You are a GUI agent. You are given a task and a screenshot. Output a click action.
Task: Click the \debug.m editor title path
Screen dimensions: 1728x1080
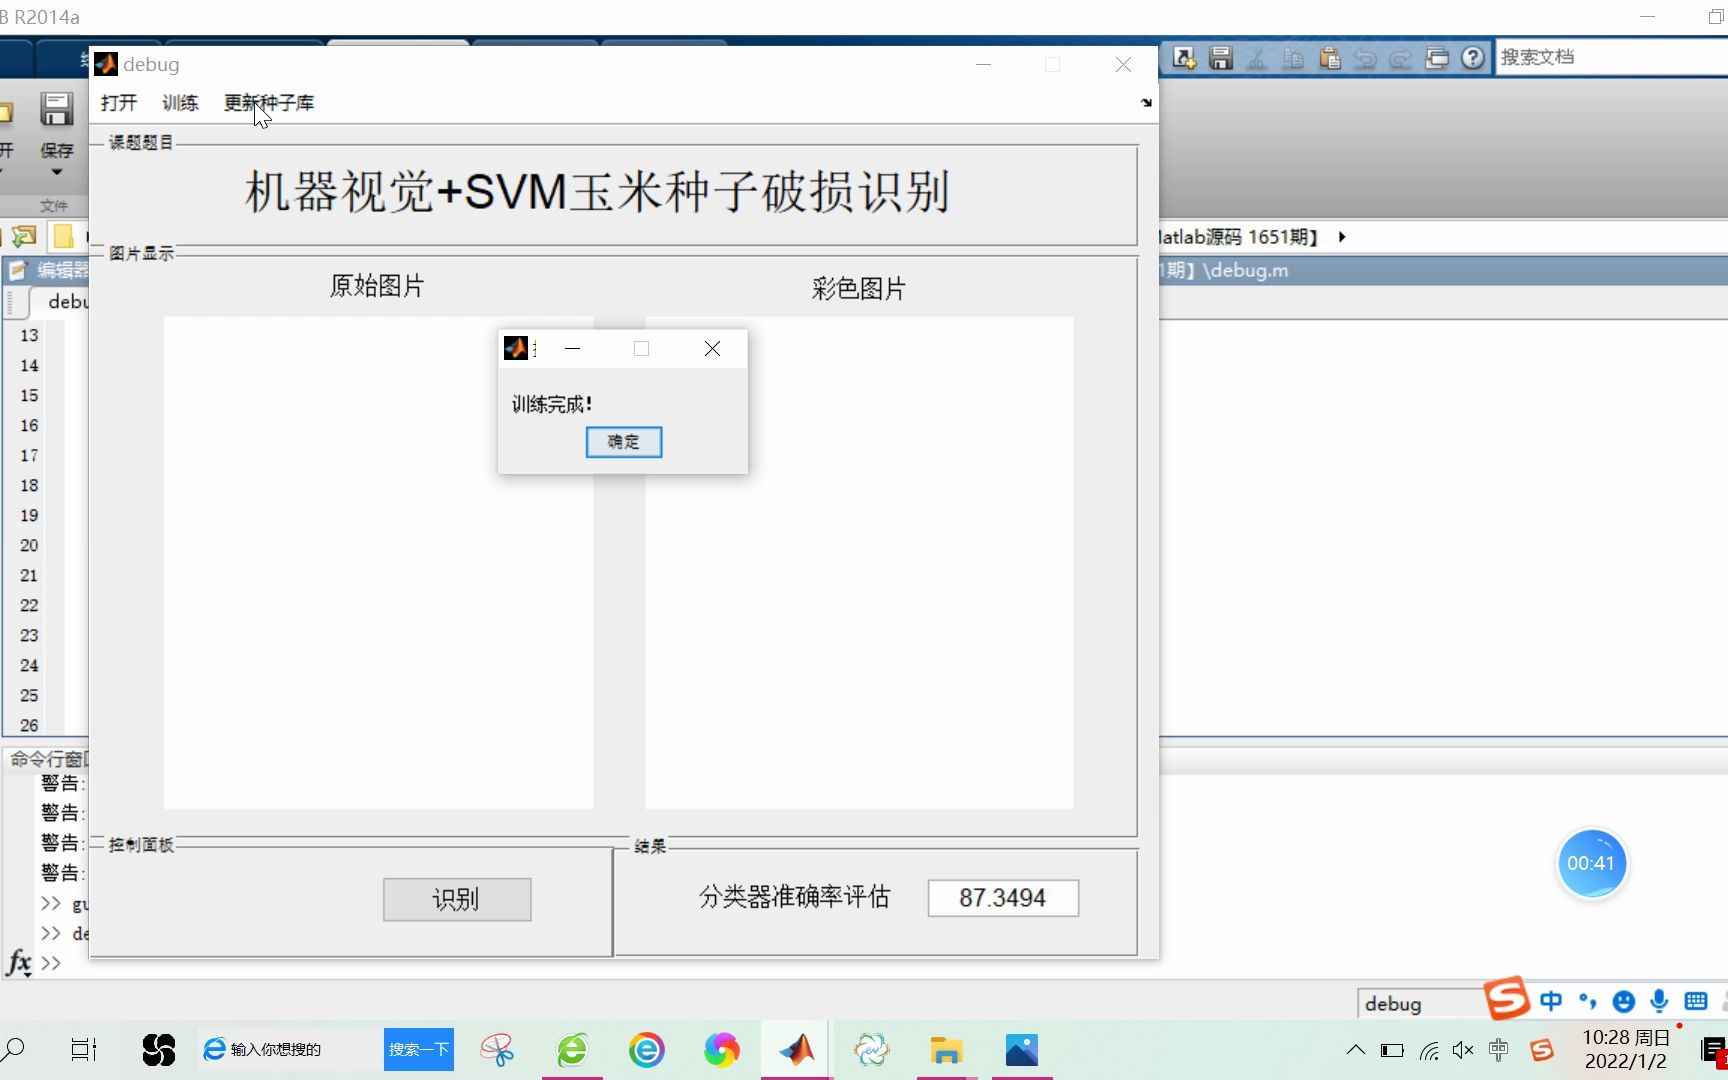click(1246, 271)
